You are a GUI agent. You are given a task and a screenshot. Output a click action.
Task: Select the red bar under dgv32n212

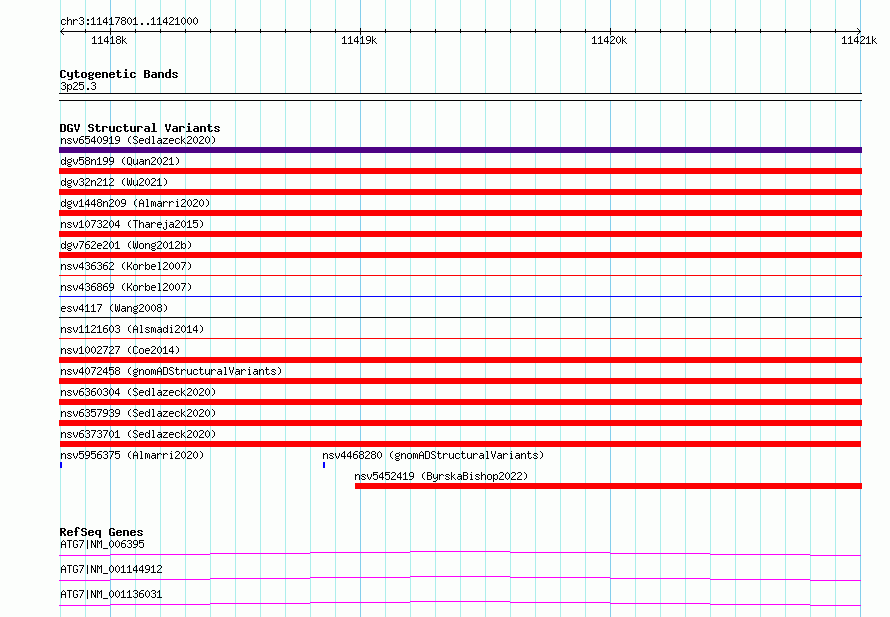[460, 192]
